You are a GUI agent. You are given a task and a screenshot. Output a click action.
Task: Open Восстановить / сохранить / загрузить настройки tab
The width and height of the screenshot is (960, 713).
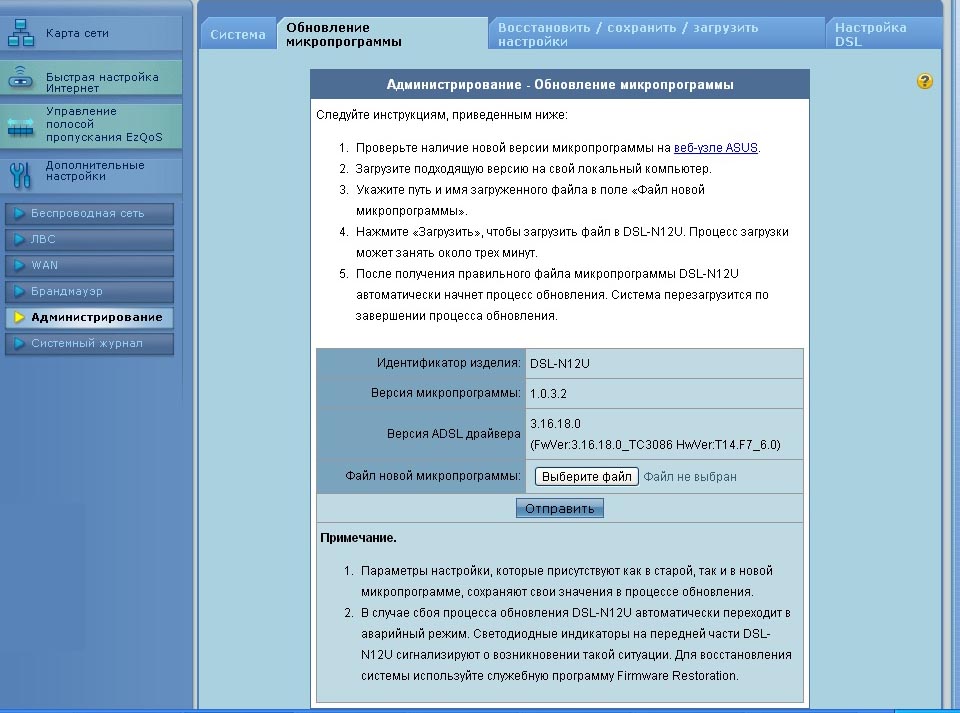coord(657,34)
